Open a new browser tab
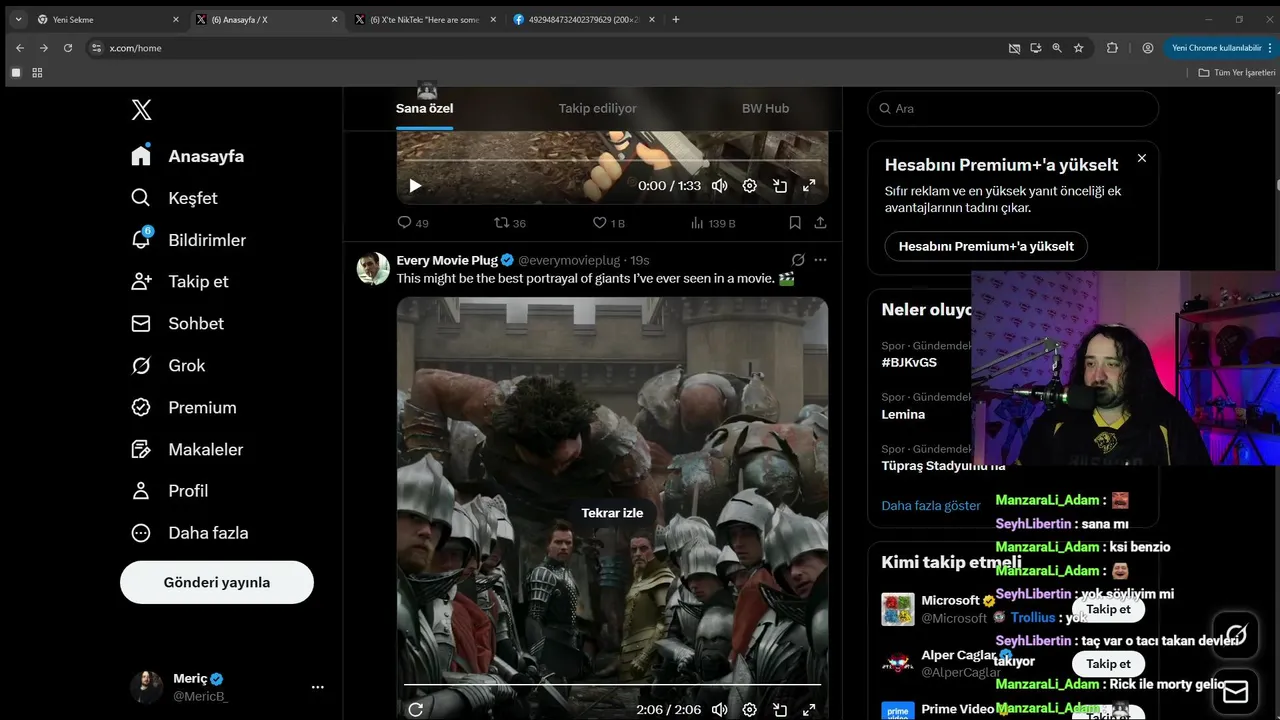The width and height of the screenshot is (1280, 720). click(x=676, y=19)
